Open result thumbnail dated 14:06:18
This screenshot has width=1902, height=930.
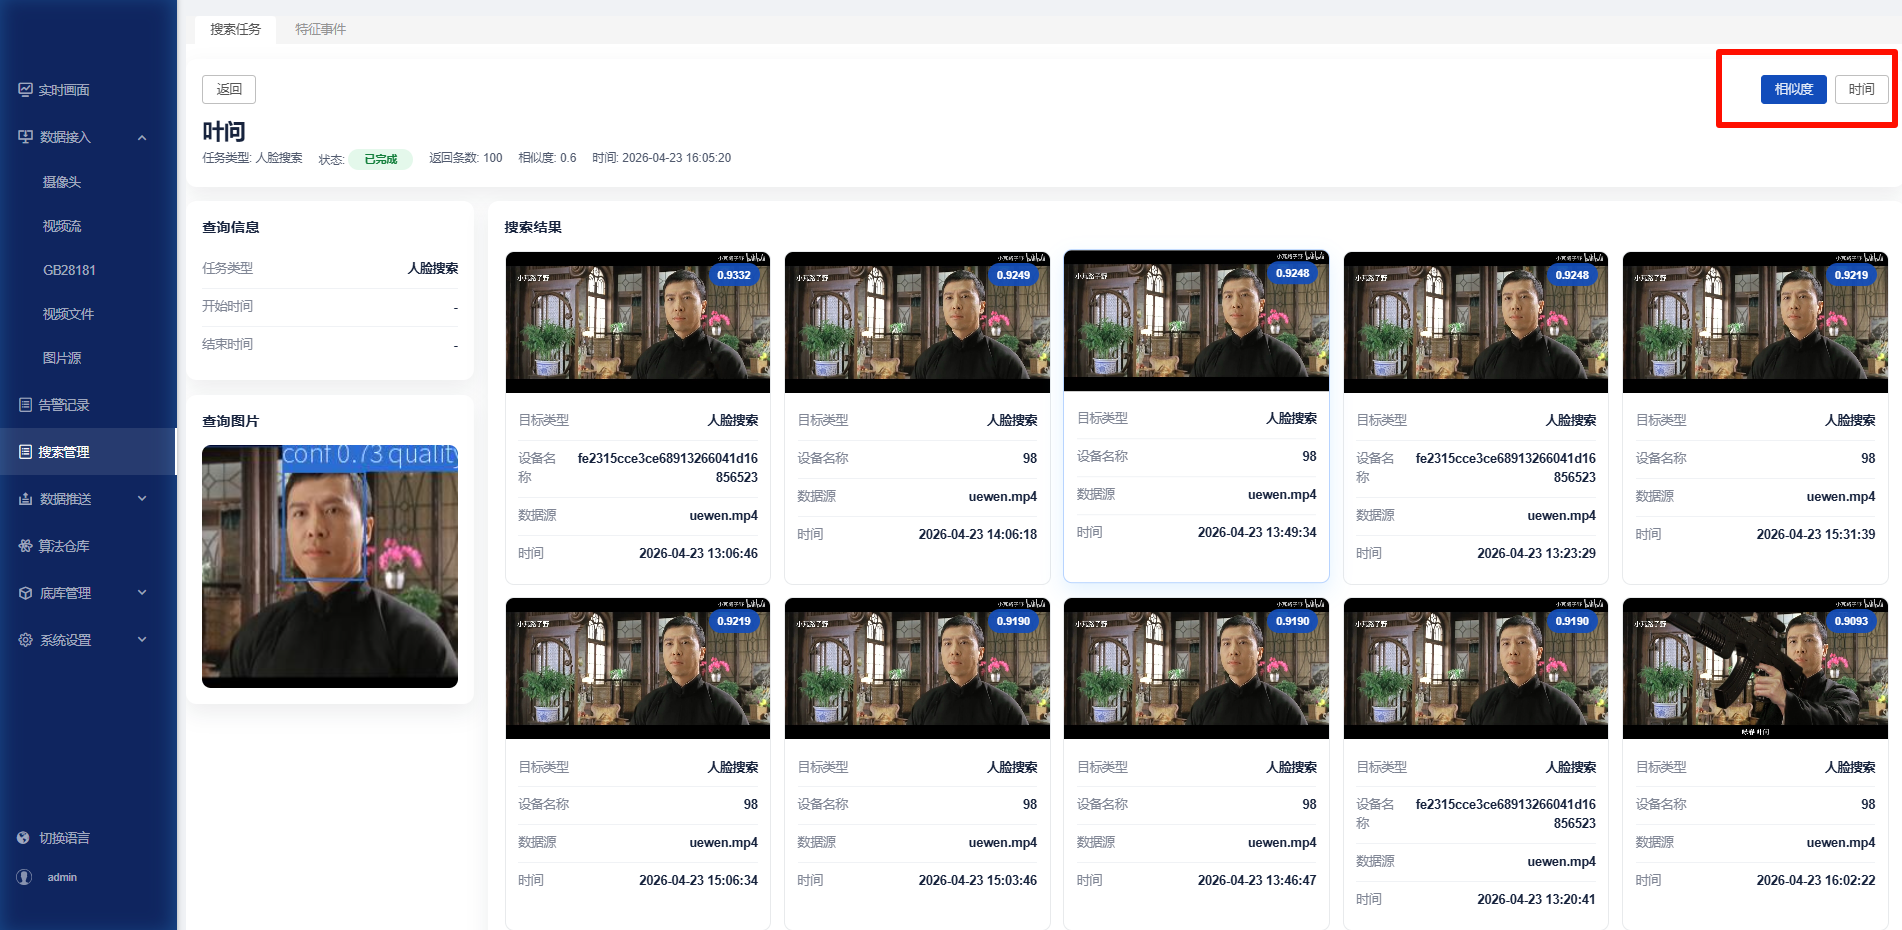917,322
